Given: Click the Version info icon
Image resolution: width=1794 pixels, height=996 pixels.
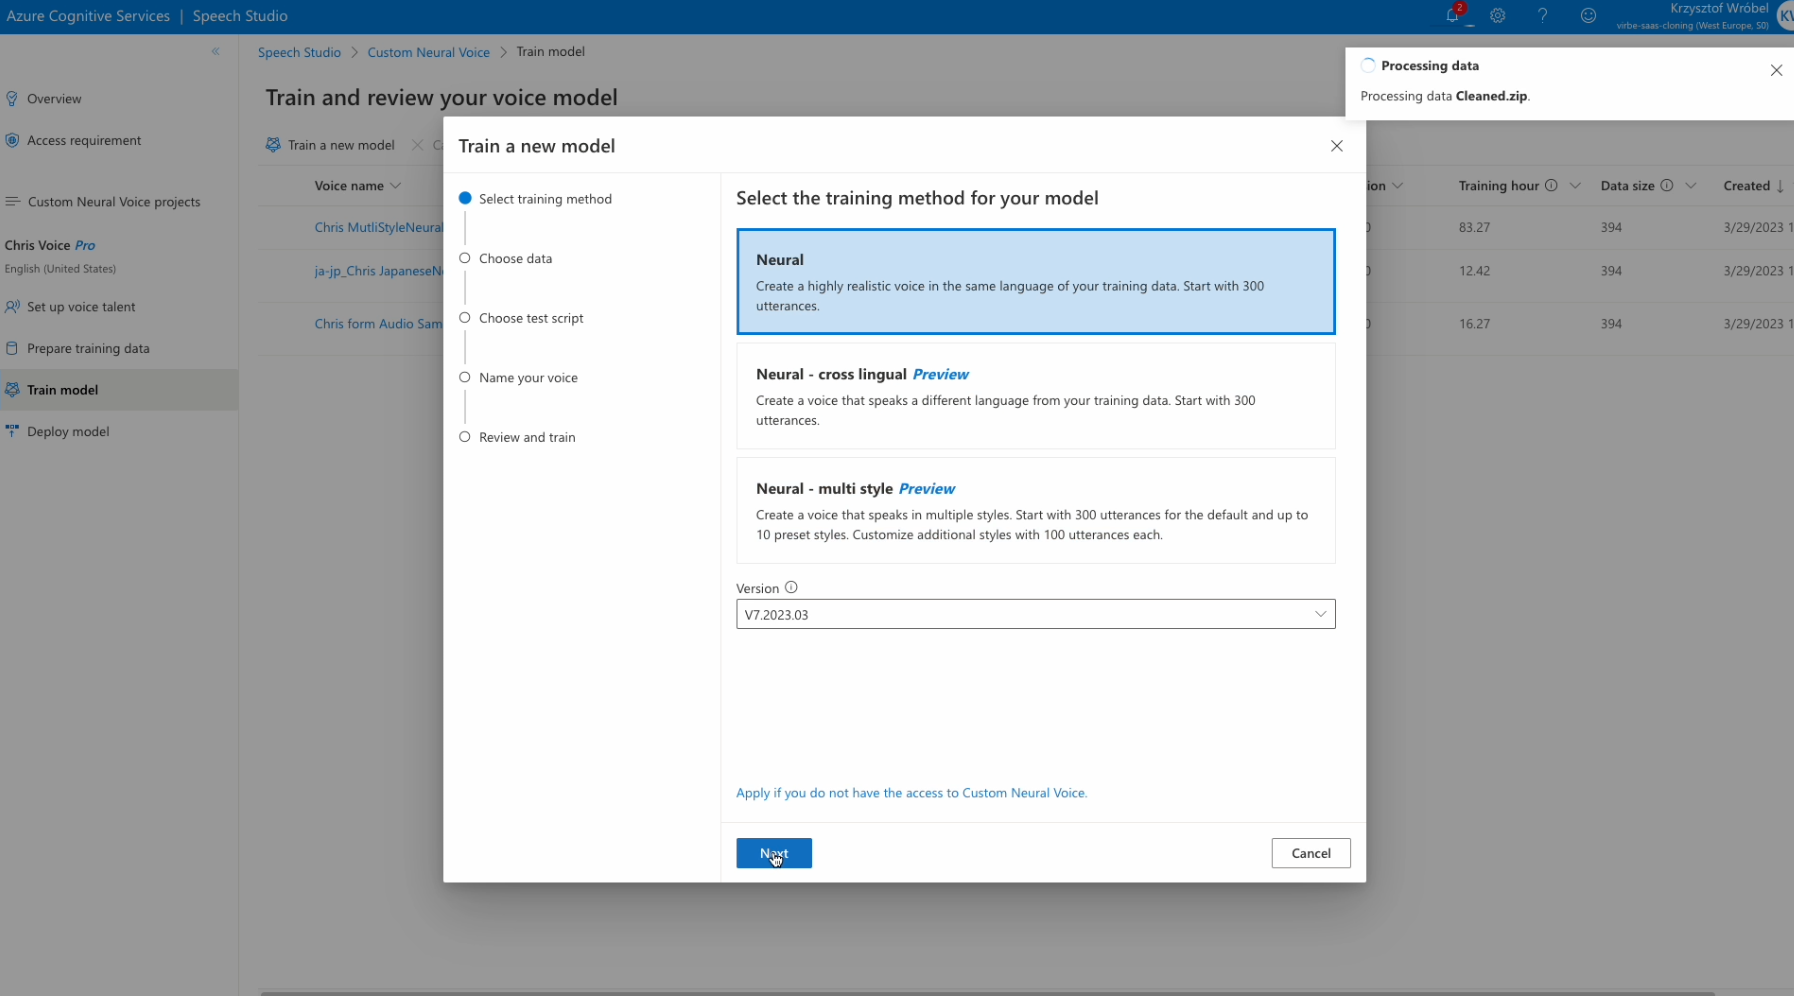Looking at the screenshot, I should [x=791, y=588].
